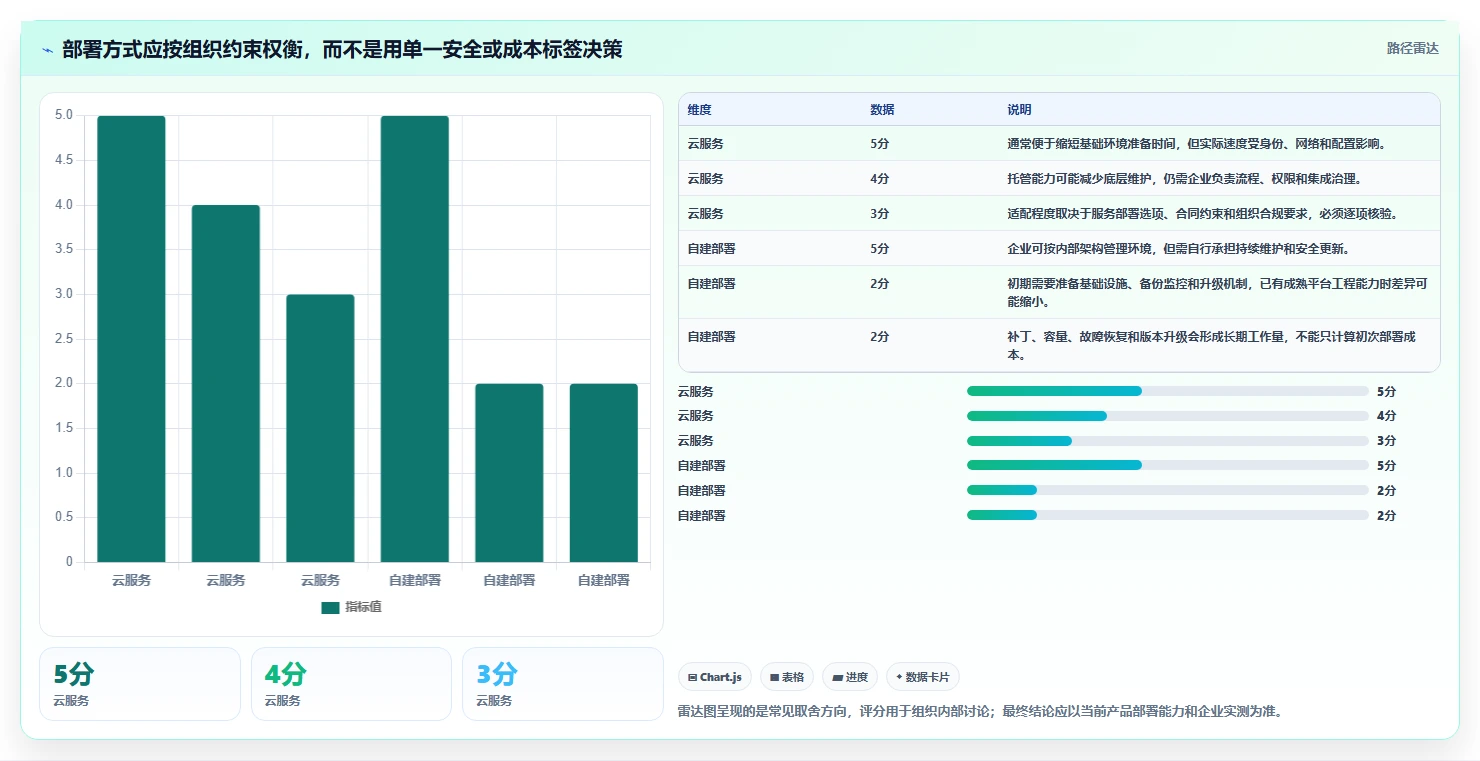Click the 指标值 legend label
1480x761 pixels.
(x=363, y=607)
